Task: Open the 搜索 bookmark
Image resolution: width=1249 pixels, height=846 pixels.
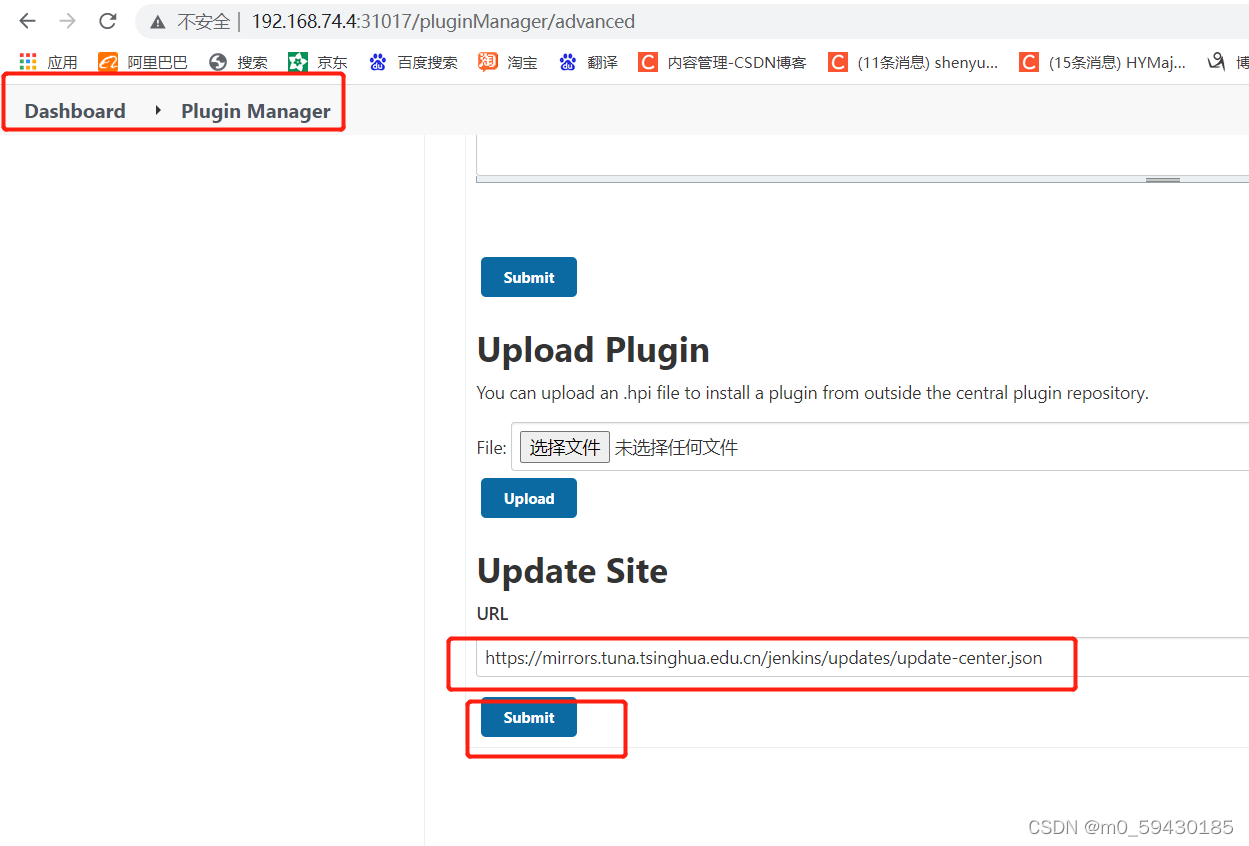Action: [x=238, y=62]
